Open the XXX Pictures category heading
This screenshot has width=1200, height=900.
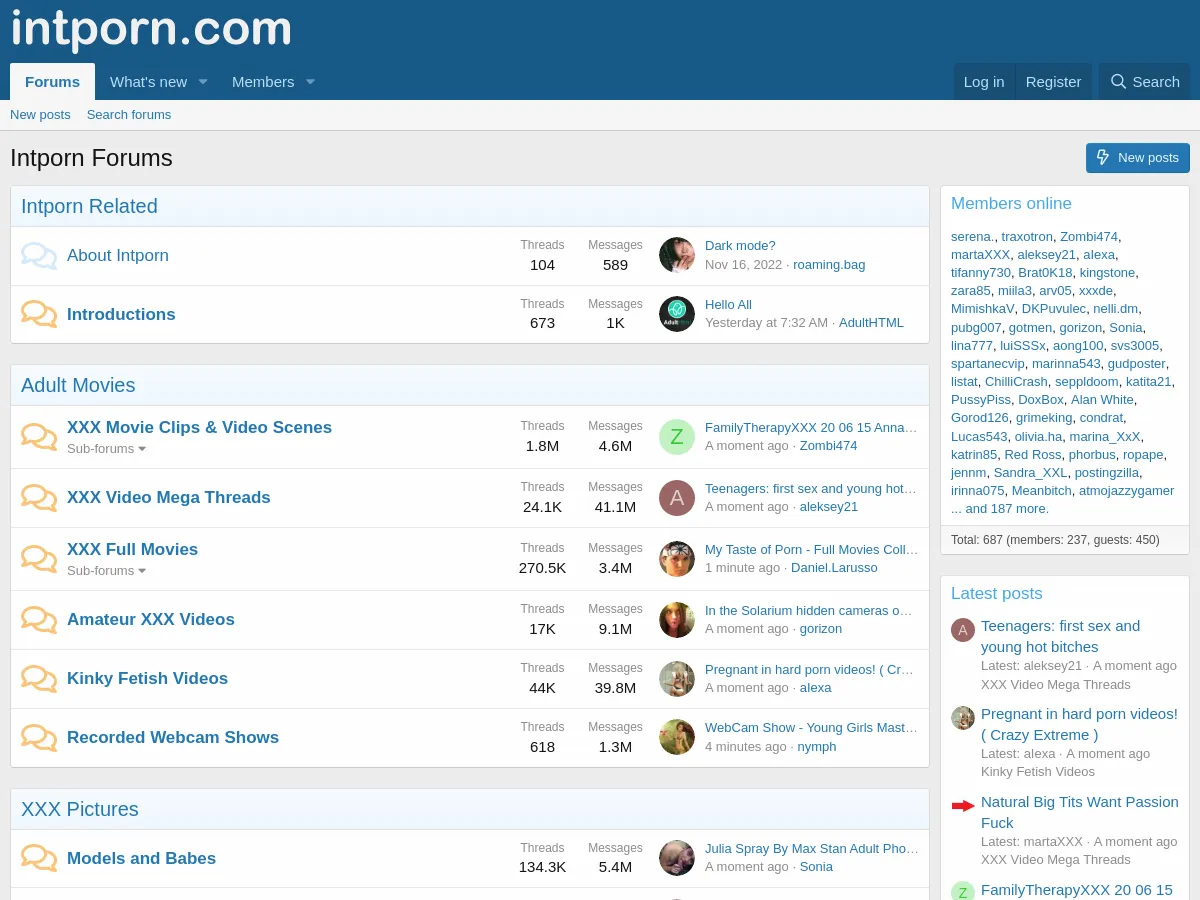(x=80, y=809)
